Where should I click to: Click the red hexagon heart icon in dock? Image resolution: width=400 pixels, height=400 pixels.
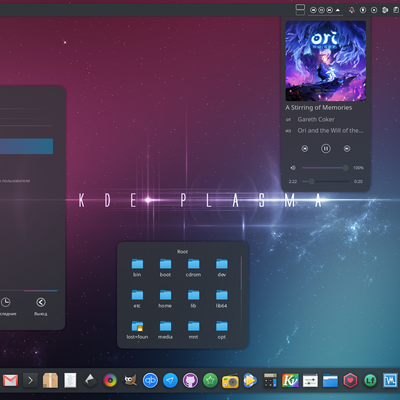pos(350,380)
